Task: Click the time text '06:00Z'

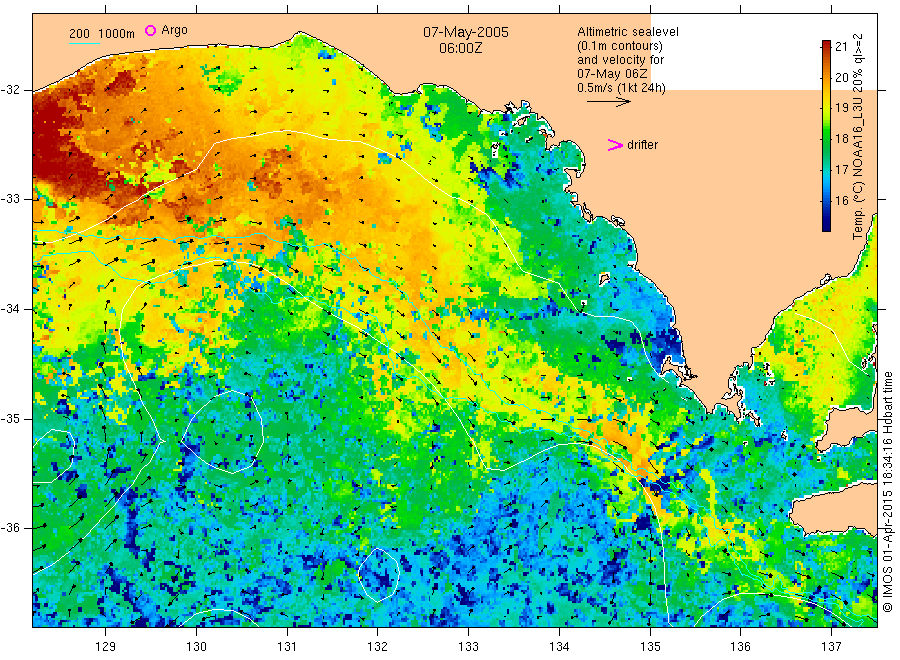Action: tap(460, 48)
